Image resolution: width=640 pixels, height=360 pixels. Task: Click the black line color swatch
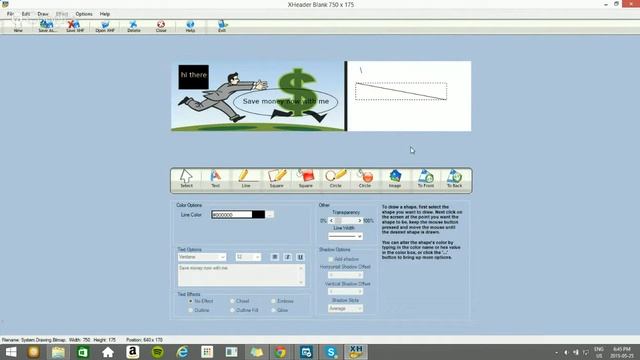(258, 215)
